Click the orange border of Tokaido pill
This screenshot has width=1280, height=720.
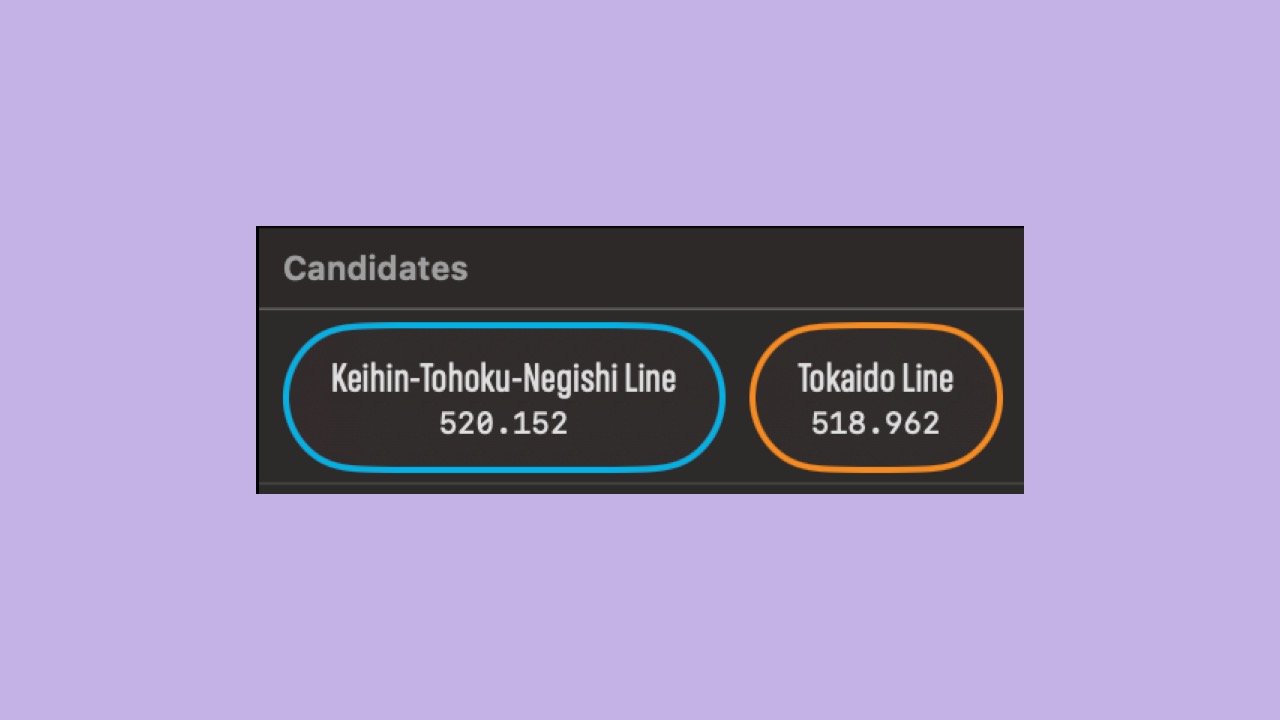pyautogui.click(x=876, y=326)
